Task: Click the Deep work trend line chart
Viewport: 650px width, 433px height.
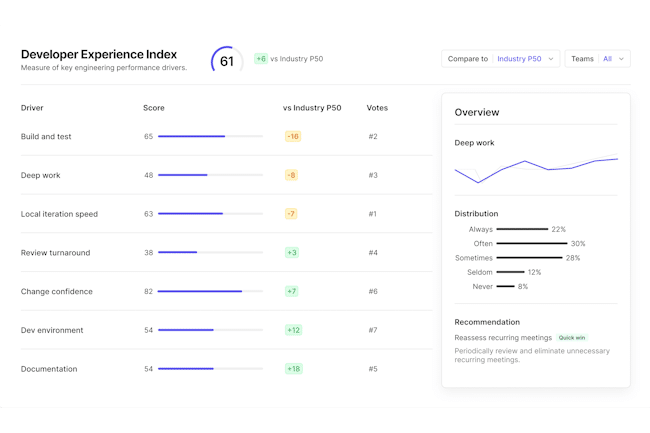Action: point(536,169)
